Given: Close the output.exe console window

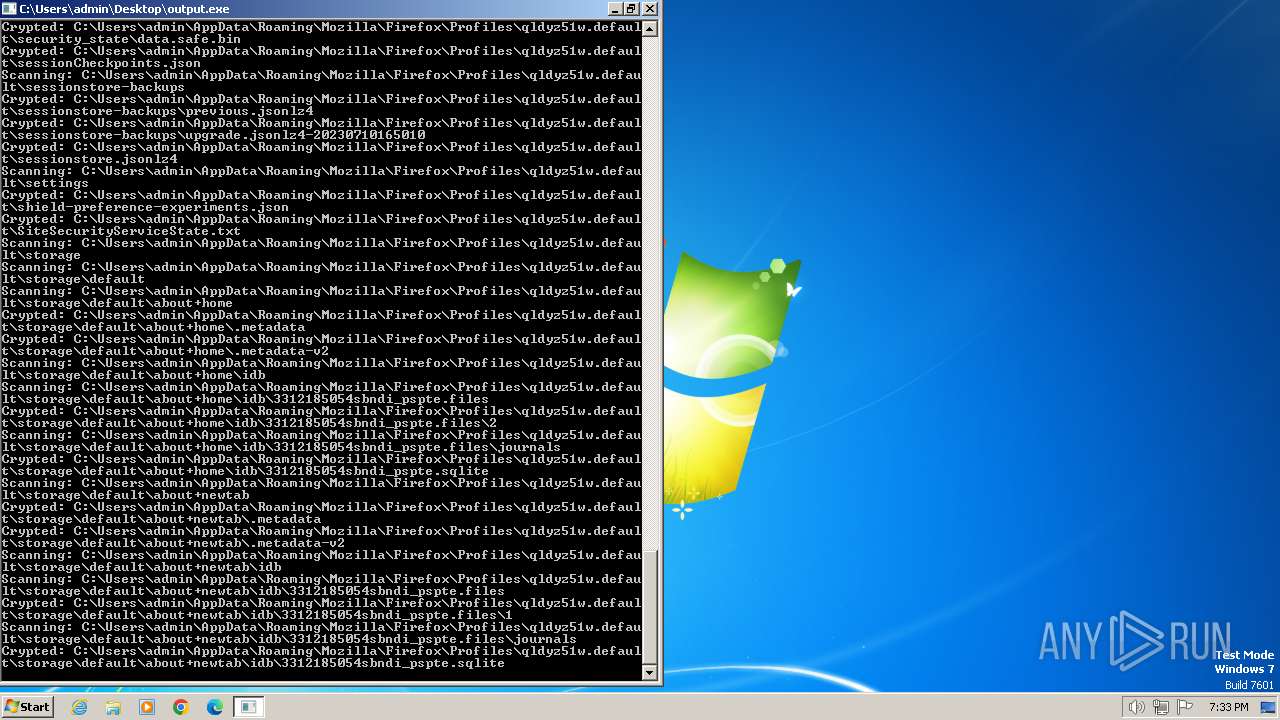Looking at the screenshot, I should (649, 9).
